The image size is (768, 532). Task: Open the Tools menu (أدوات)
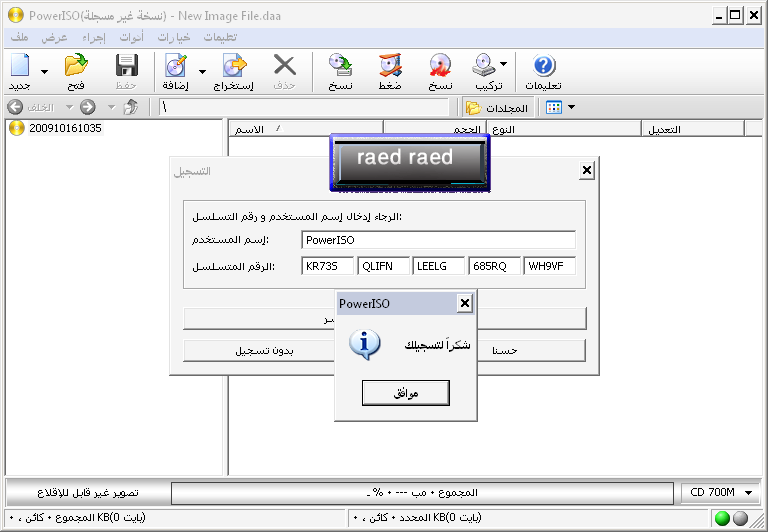[x=130, y=37]
